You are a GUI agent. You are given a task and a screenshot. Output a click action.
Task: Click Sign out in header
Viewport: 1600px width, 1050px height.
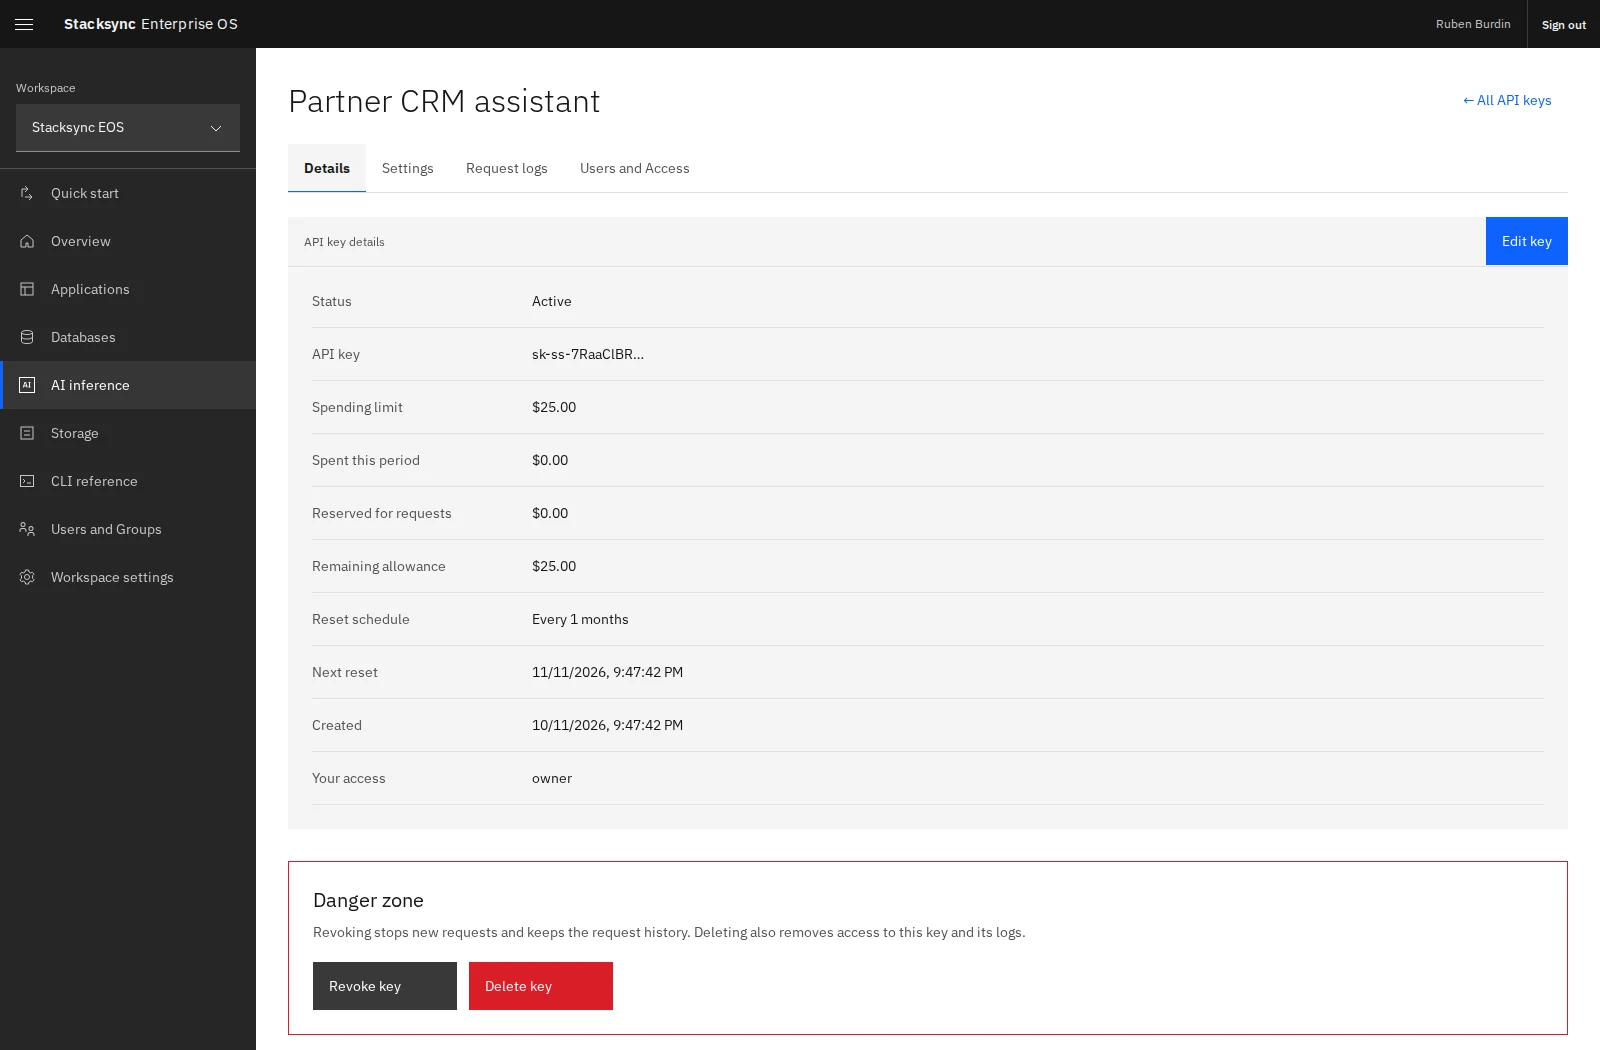[1564, 25]
